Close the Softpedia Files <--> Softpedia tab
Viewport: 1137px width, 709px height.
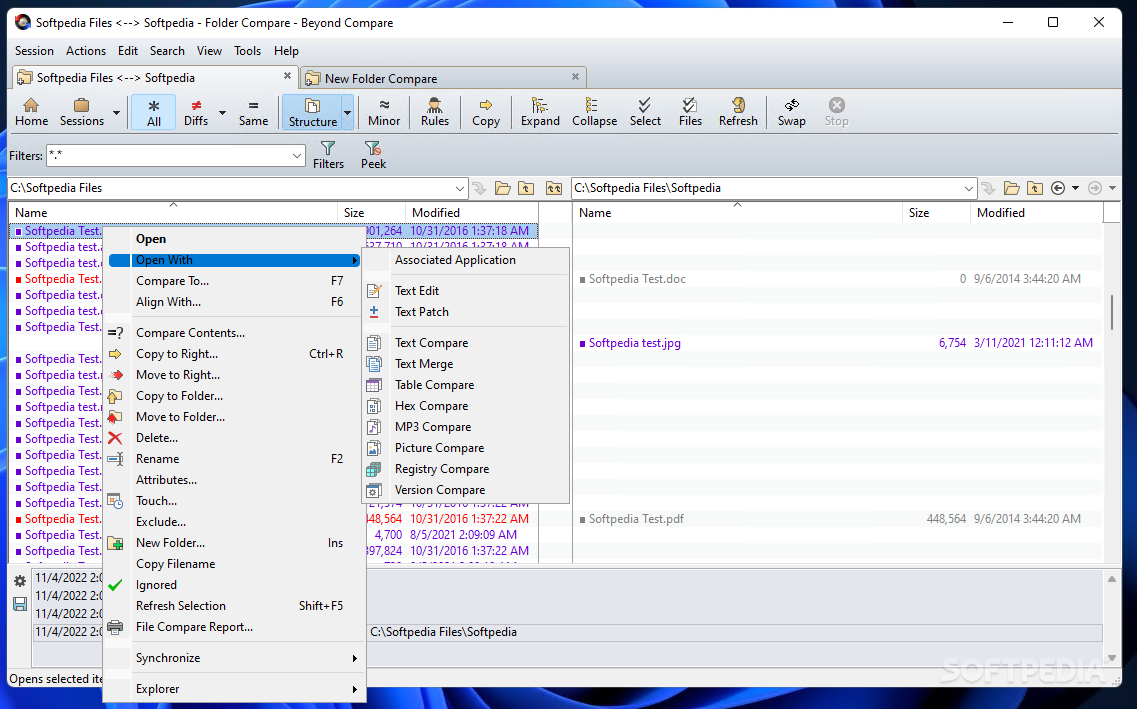click(x=287, y=75)
